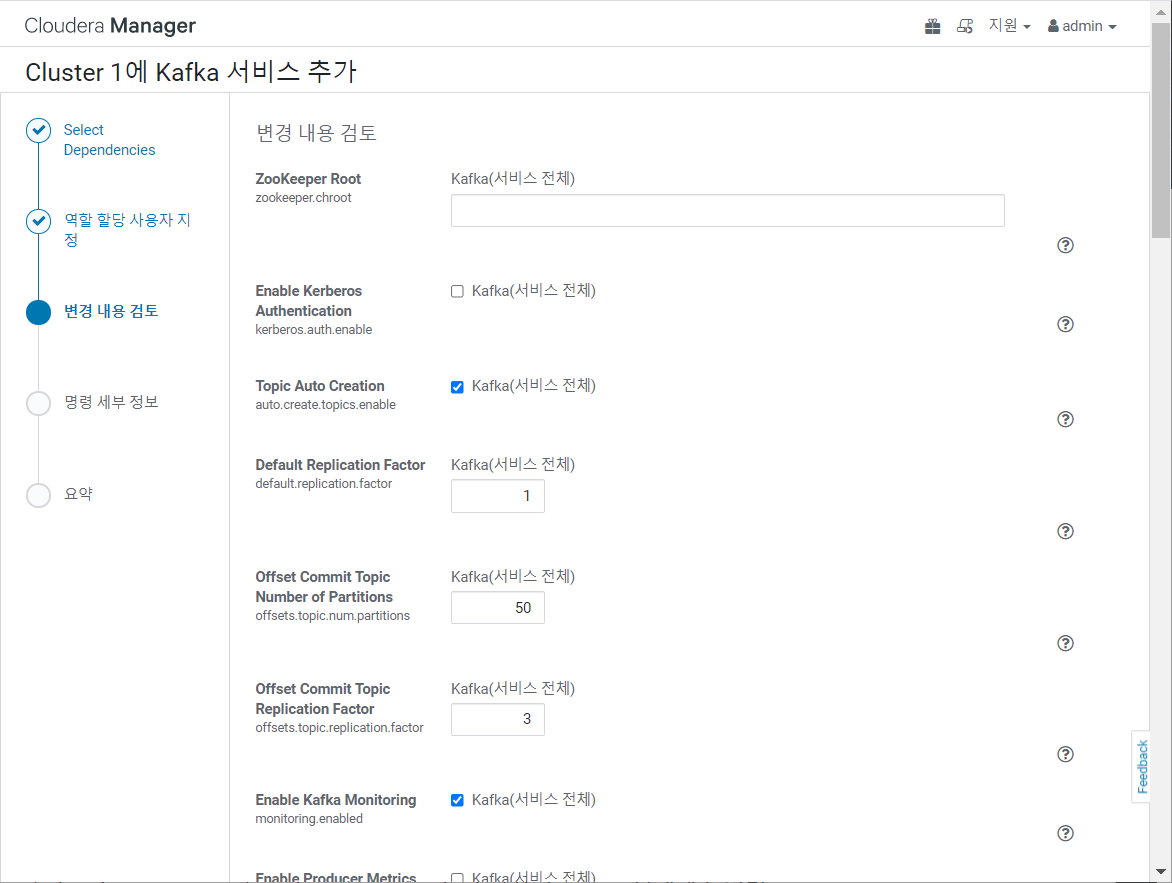This screenshot has width=1172, height=883.
Task: Click Cluster 1에 Kafka 서비스 추가 title
Action: [x=191, y=72]
